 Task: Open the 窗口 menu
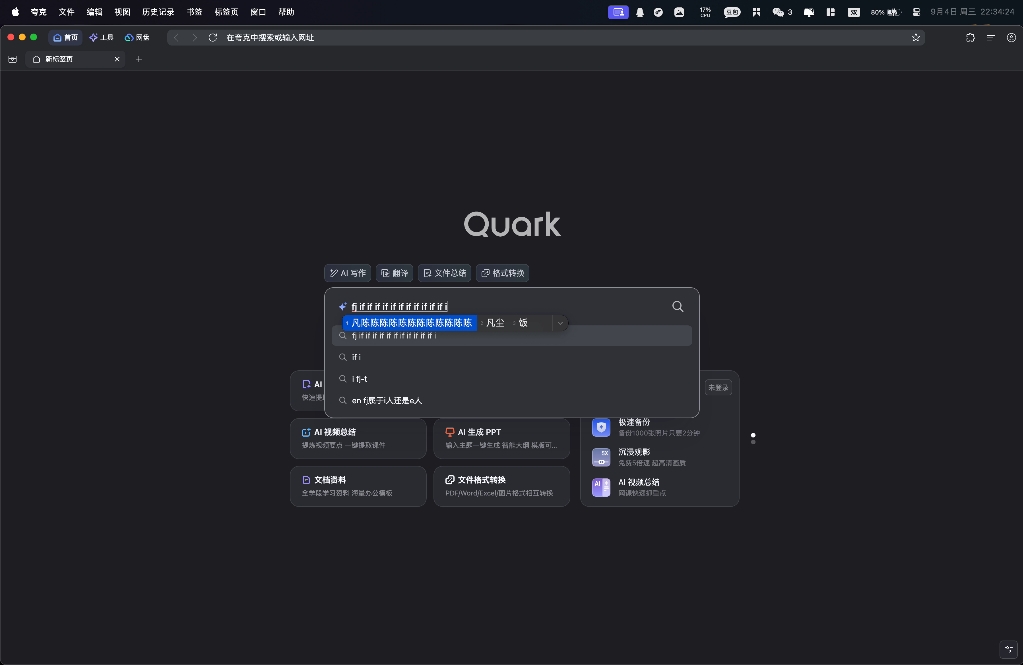point(258,12)
